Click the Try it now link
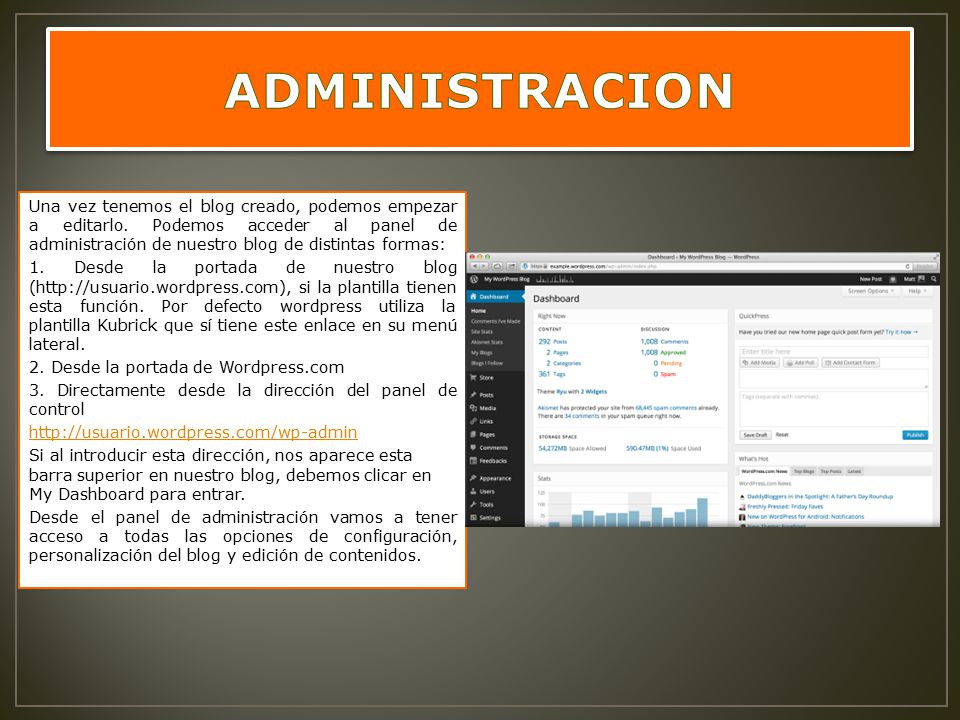The image size is (960, 720). (x=901, y=332)
